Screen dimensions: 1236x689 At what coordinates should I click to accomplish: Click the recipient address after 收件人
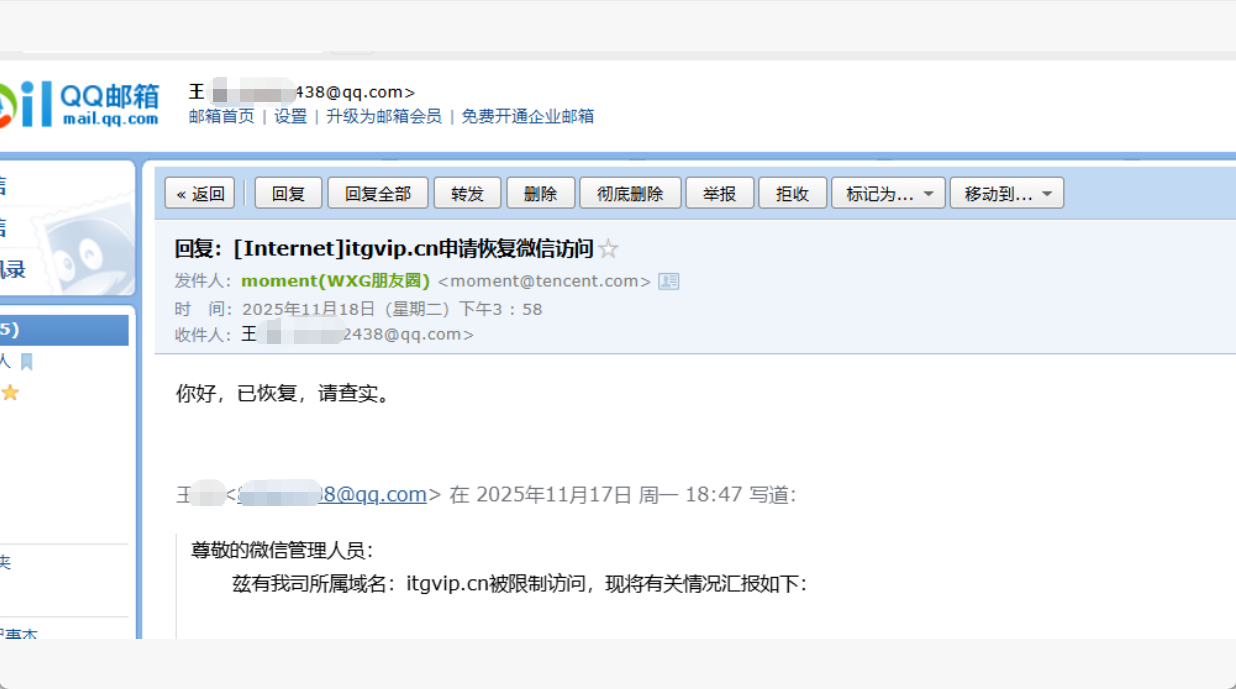(358, 335)
